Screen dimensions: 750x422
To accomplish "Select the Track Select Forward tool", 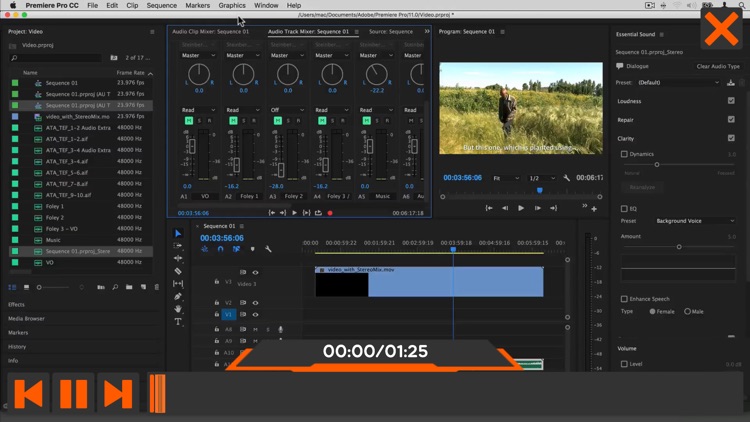I will [178, 245].
